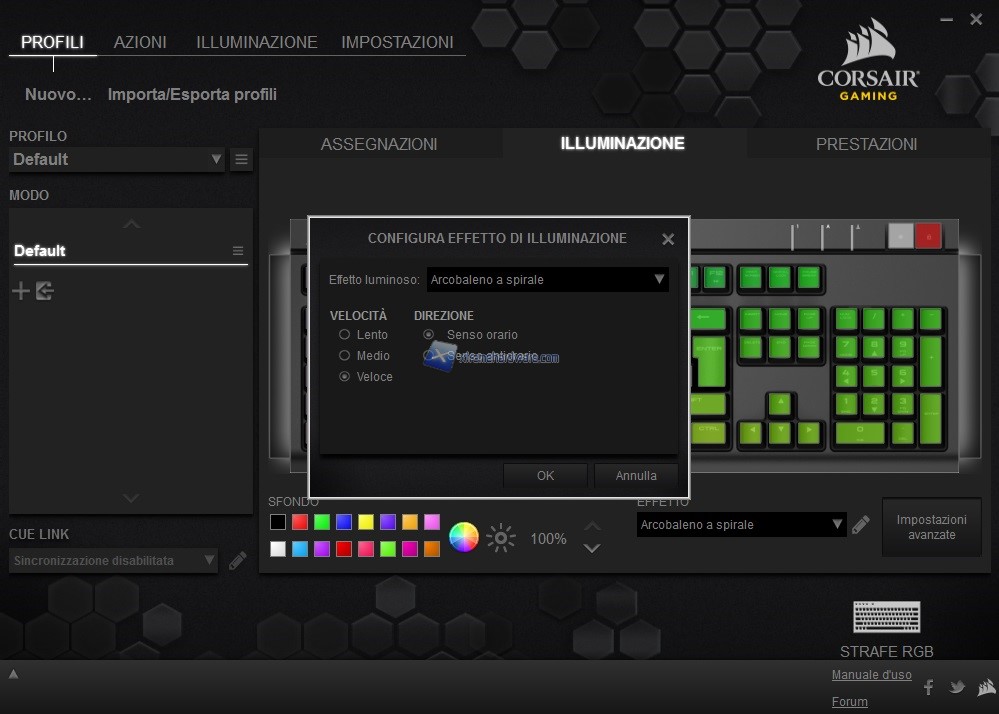Open the color wheel picker

464,538
